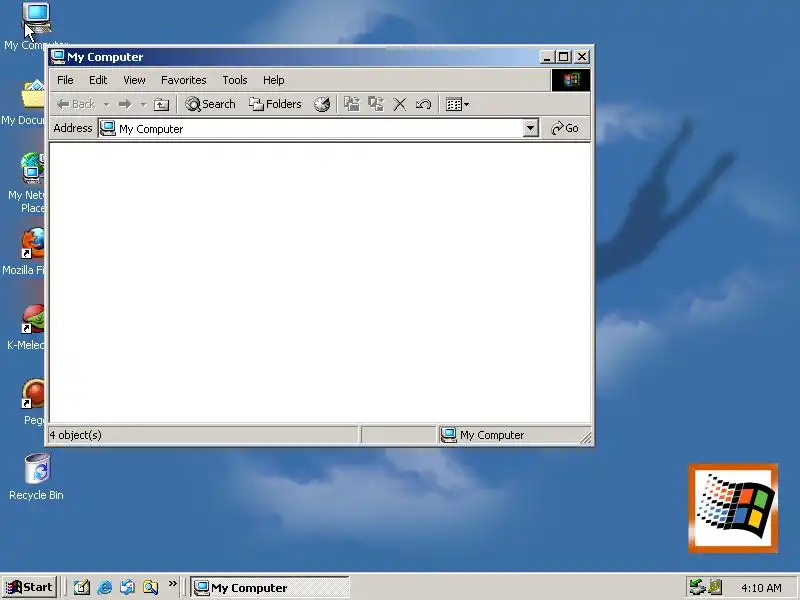Launch Outlook Express from quick launch
This screenshot has width=800, height=600.
pos(128,587)
